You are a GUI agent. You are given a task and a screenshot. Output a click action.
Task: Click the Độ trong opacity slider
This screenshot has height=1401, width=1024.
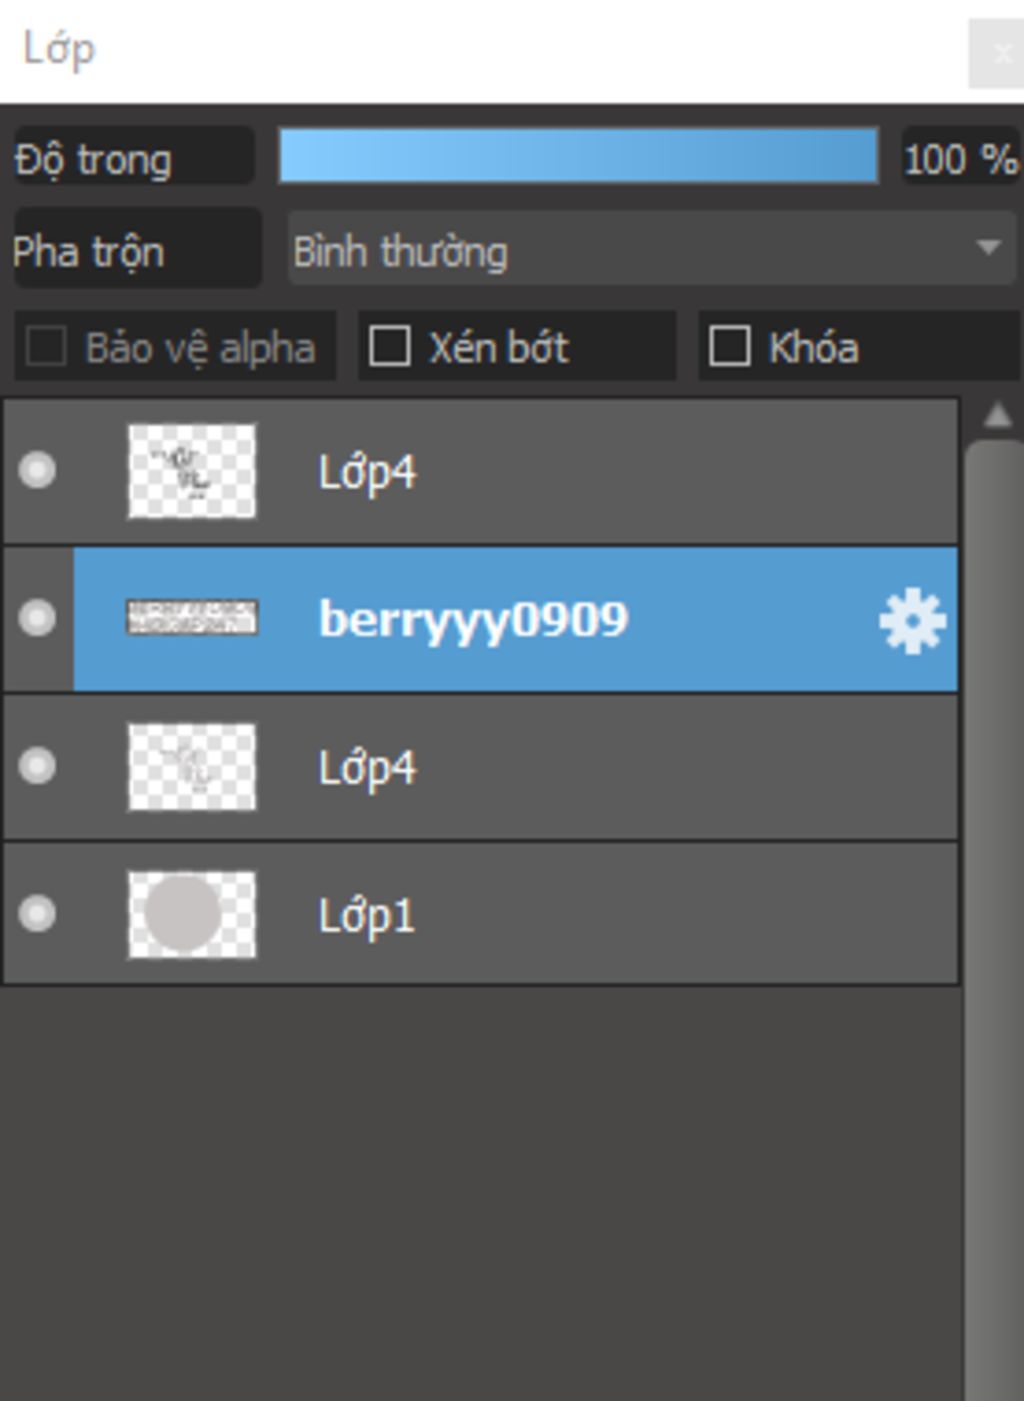(x=578, y=156)
